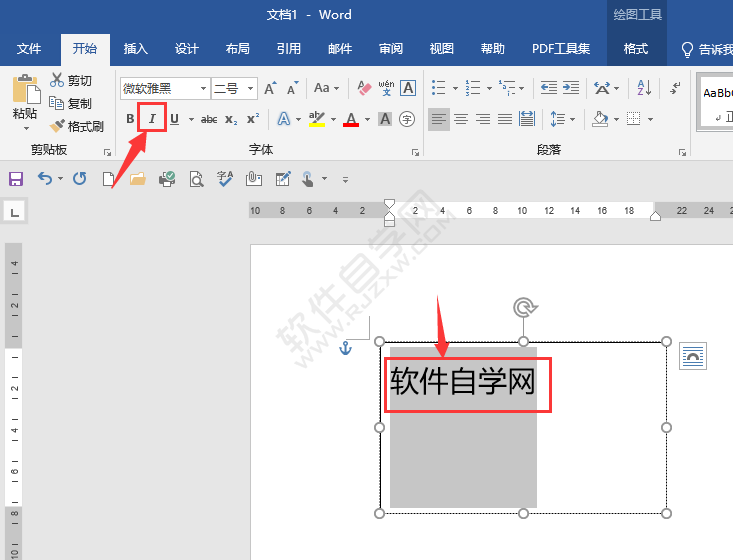Toggle align left paragraph
The width and height of the screenshot is (733, 560).
click(438, 119)
